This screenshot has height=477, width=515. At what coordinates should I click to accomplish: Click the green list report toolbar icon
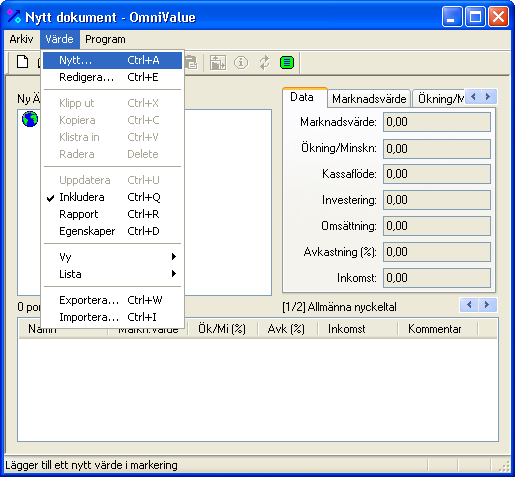[287, 62]
